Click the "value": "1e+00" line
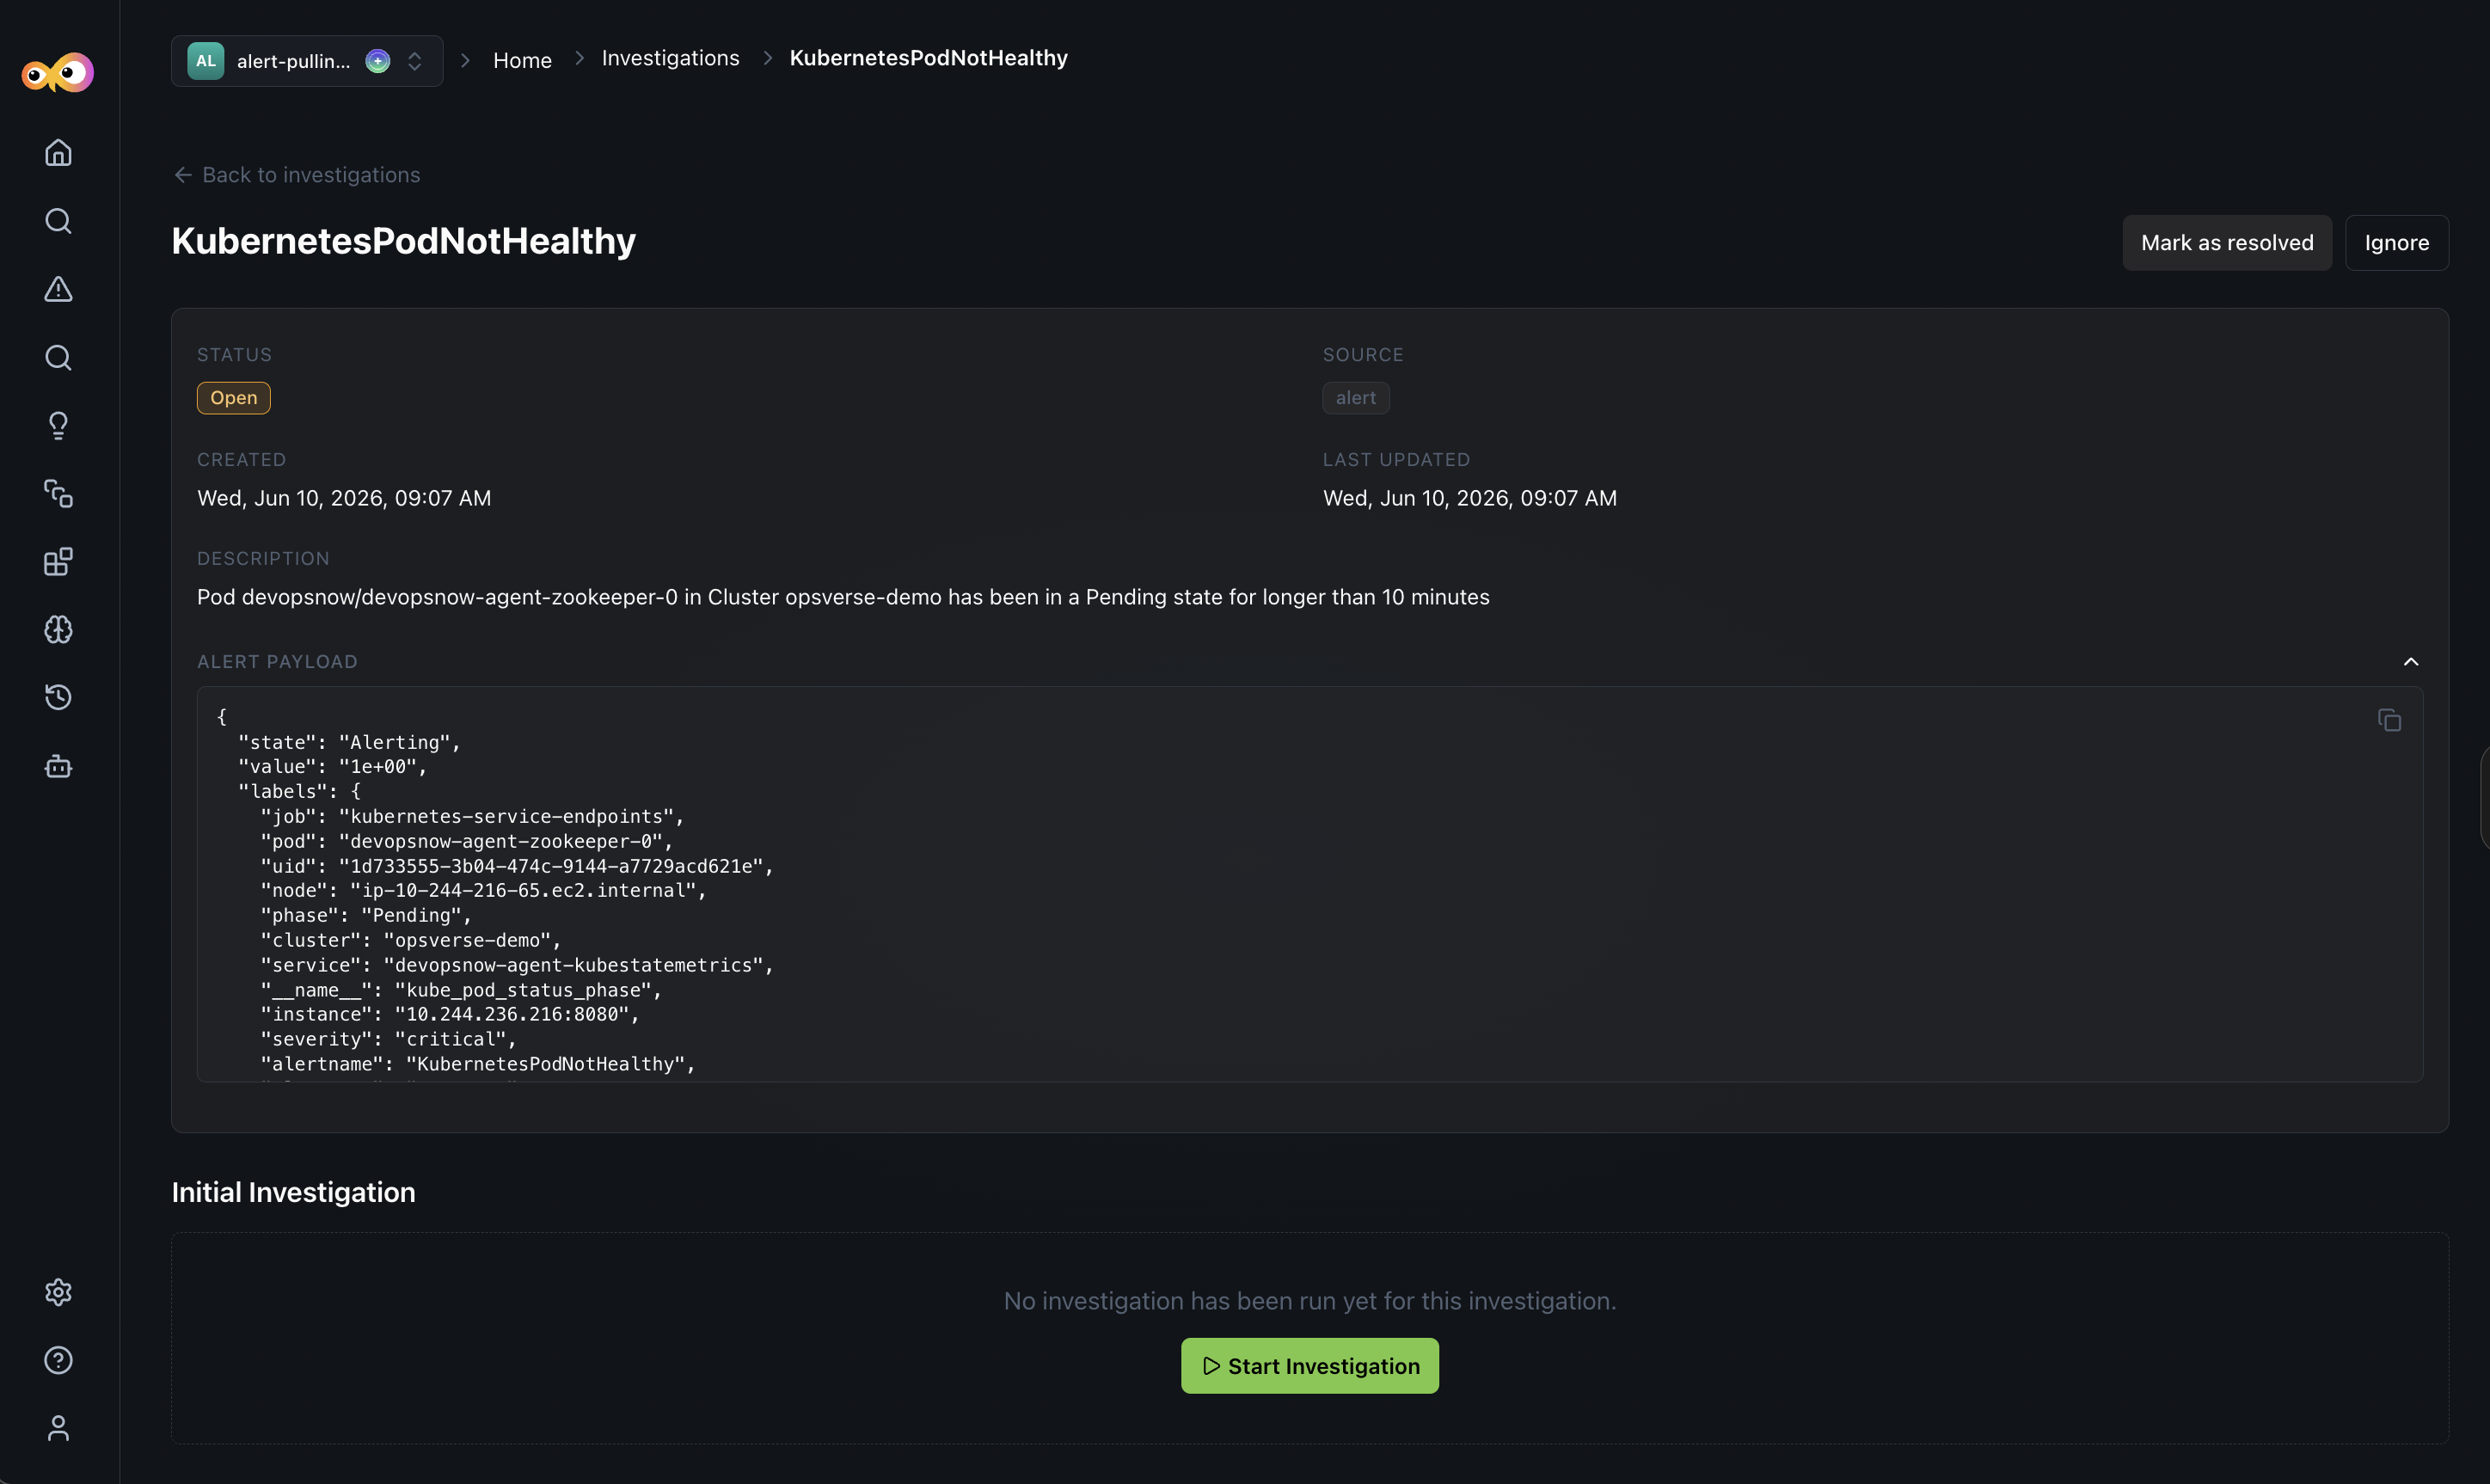Screen dimensions: 2490x1484 [x=333, y=766]
